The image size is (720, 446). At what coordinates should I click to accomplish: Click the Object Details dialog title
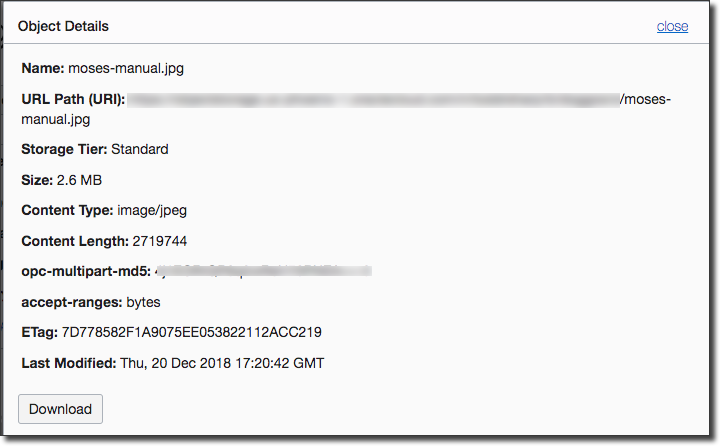coord(64,26)
